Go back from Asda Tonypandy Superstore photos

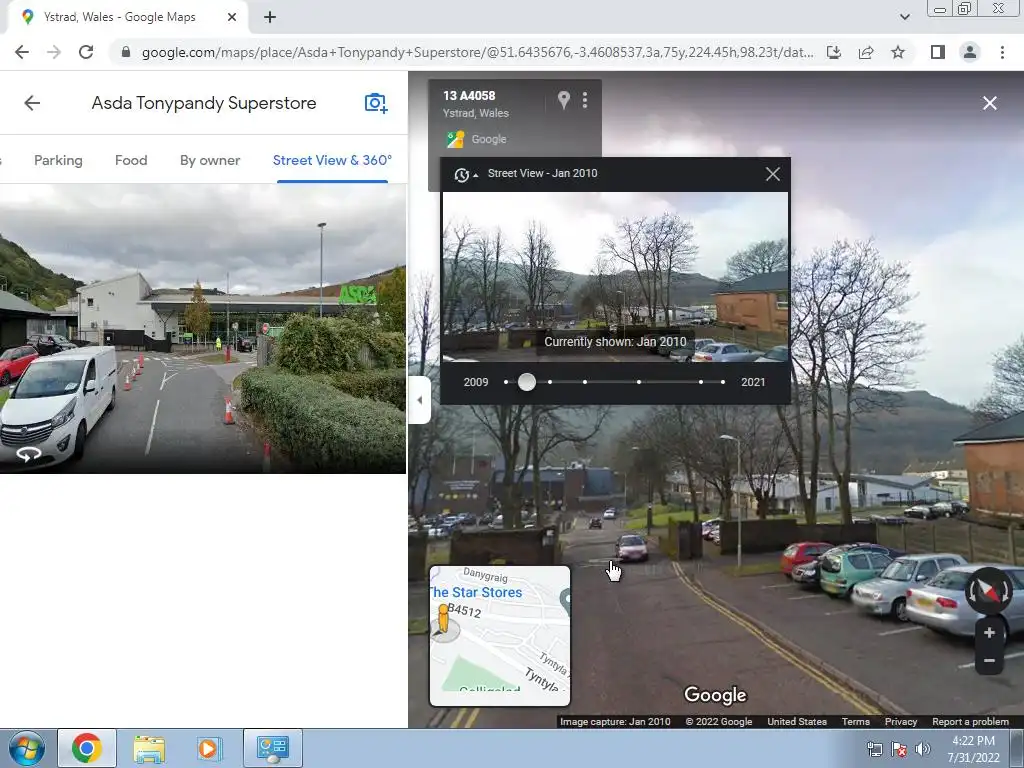pyautogui.click(x=32, y=103)
